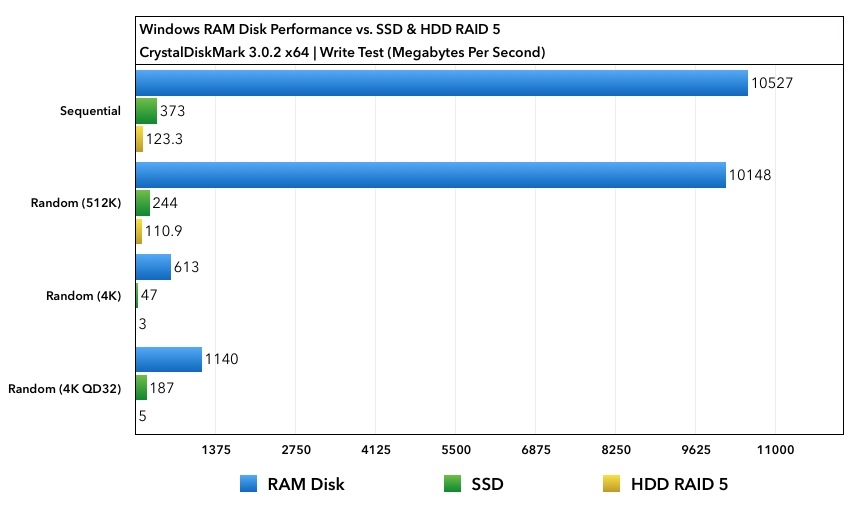Click the Random (512K) SSD bar valued 244
The height and width of the screenshot is (508, 861).
click(x=142, y=203)
